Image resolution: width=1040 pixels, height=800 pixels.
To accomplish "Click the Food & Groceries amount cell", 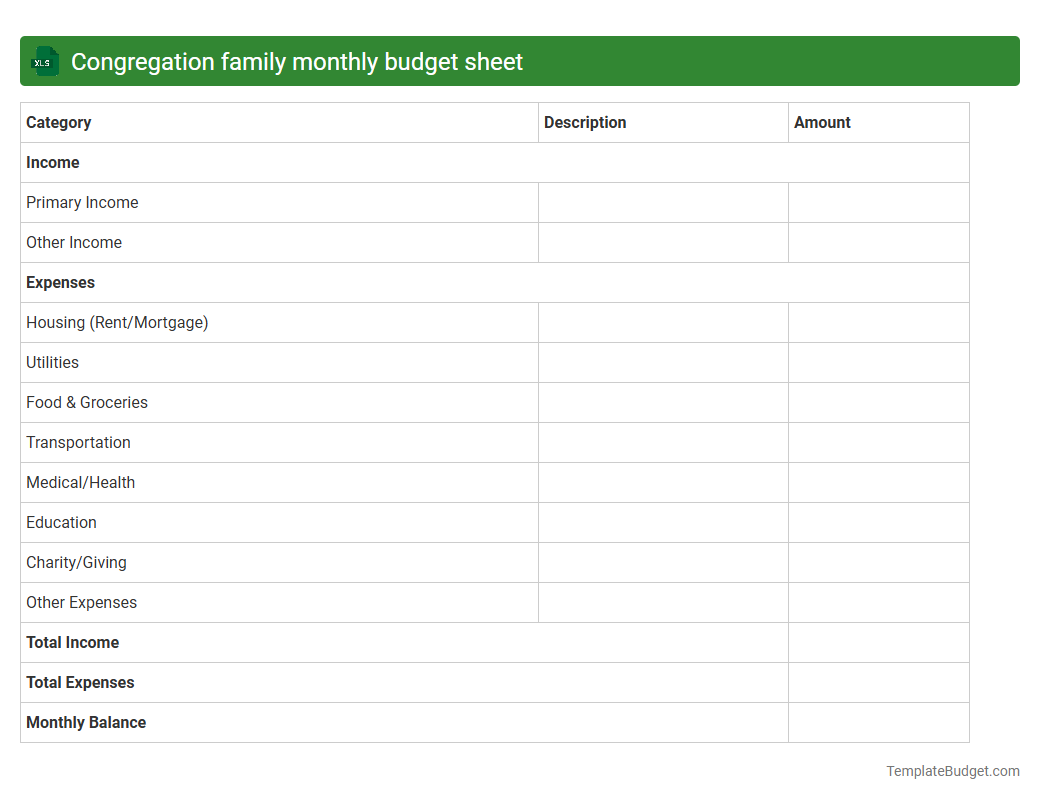I will pos(878,402).
